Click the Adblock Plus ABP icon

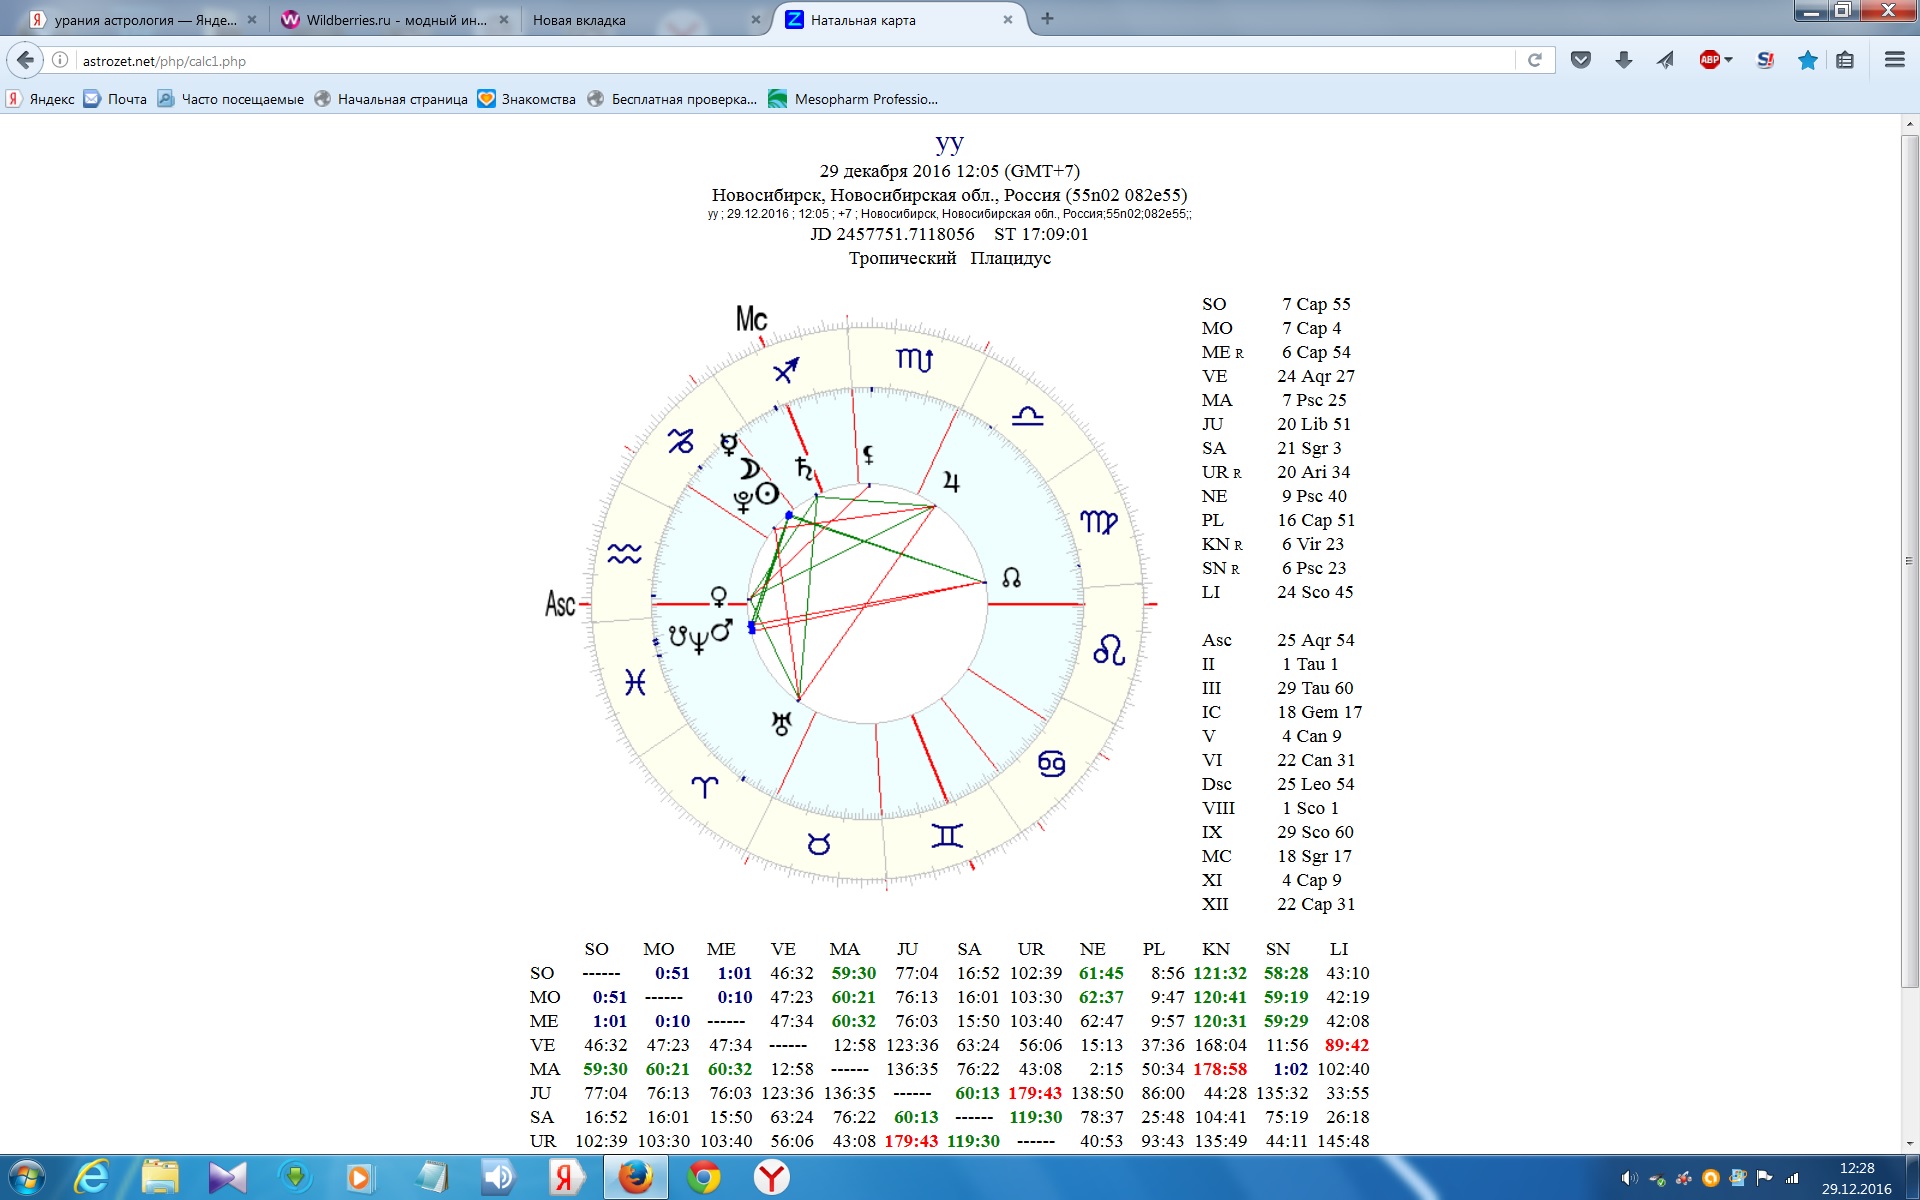(1709, 60)
